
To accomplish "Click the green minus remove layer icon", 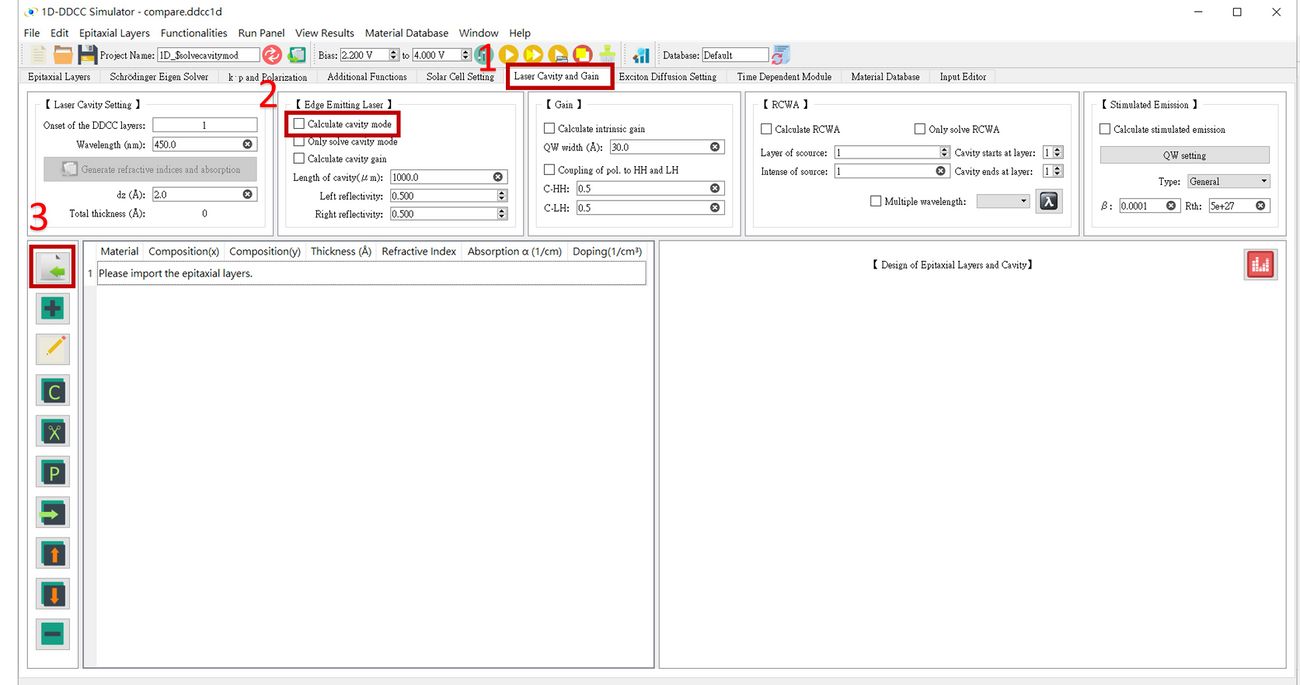I will click(x=52, y=633).
